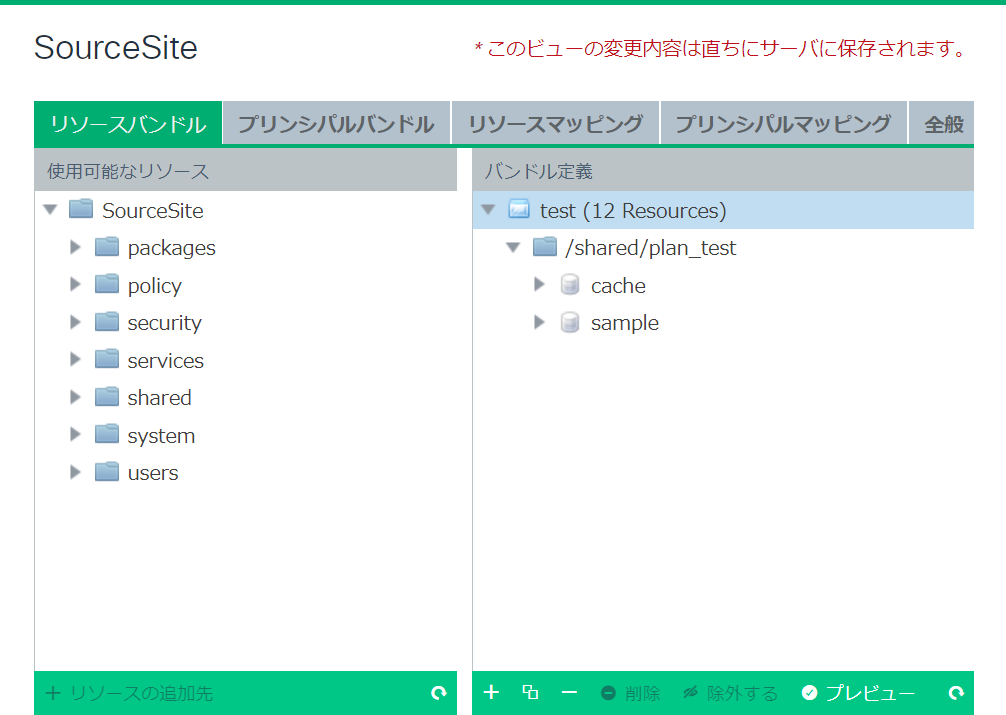Click the cache database icon
1006x715 pixels.
pyautogui.click(x=570, y=284)
